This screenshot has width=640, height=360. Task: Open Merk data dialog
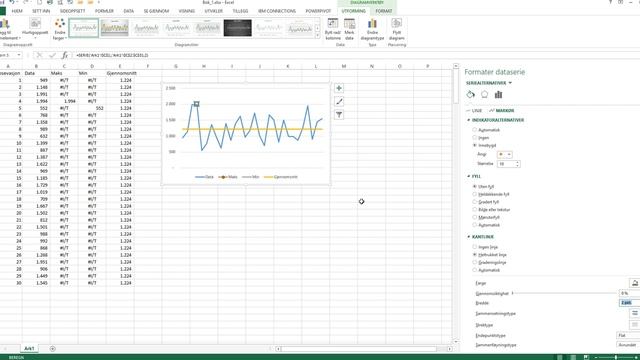349,29
